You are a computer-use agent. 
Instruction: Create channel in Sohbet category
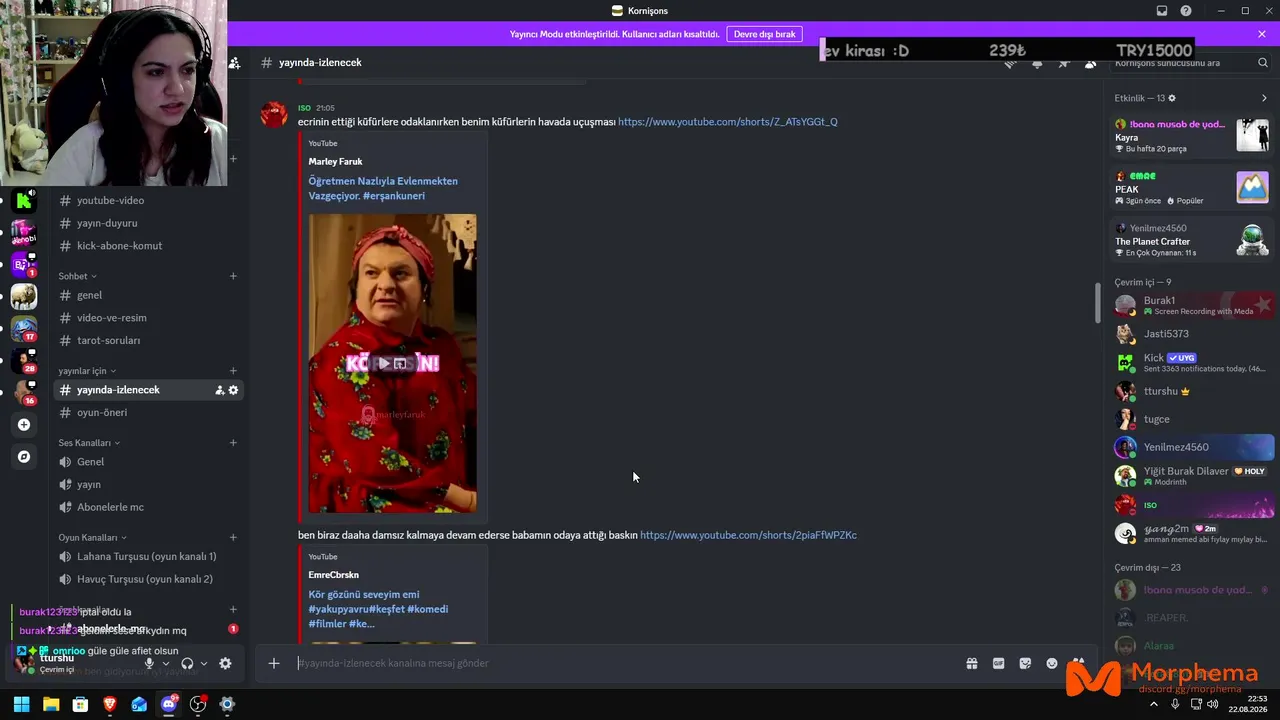coord(233,276)
